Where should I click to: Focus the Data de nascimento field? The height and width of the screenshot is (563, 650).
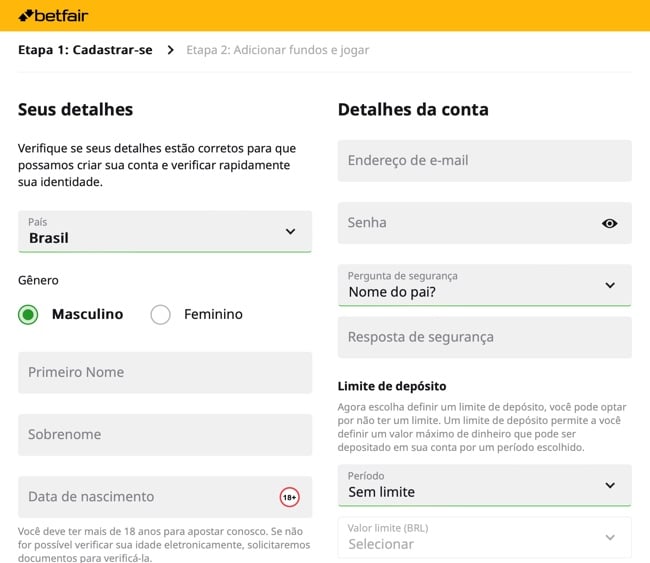tap(165, 497)
